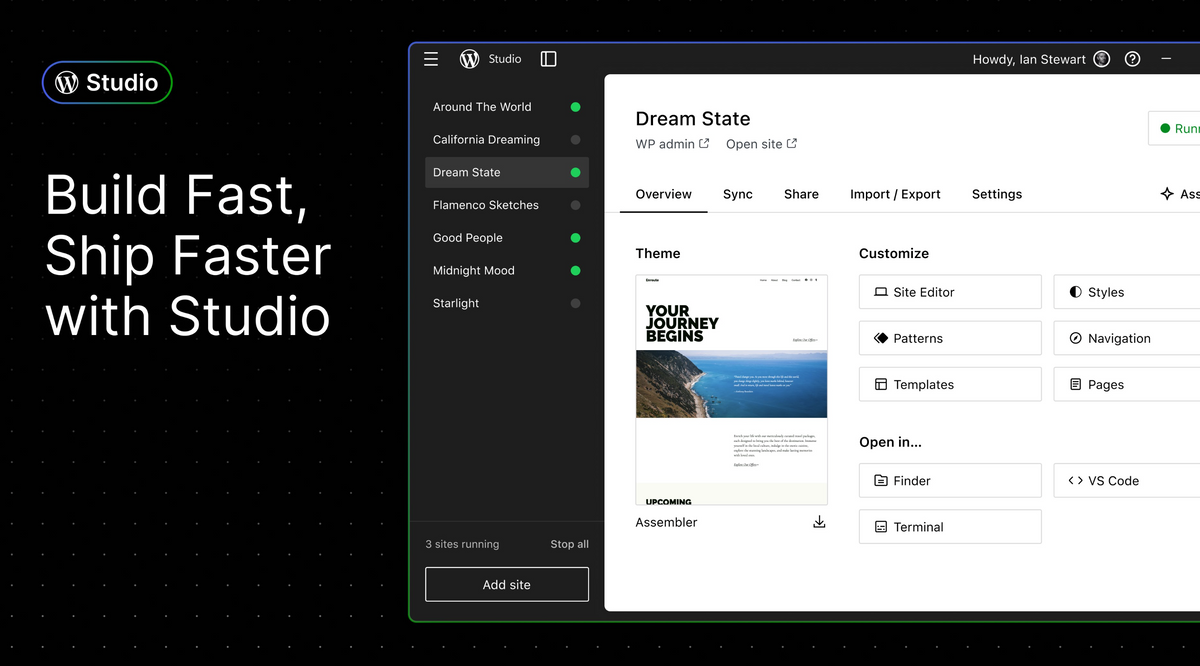Image resolution: width=1200 pixels, height=666 pixels.
Task: Select the Midnight Mood site
Action: click(507, 270)
